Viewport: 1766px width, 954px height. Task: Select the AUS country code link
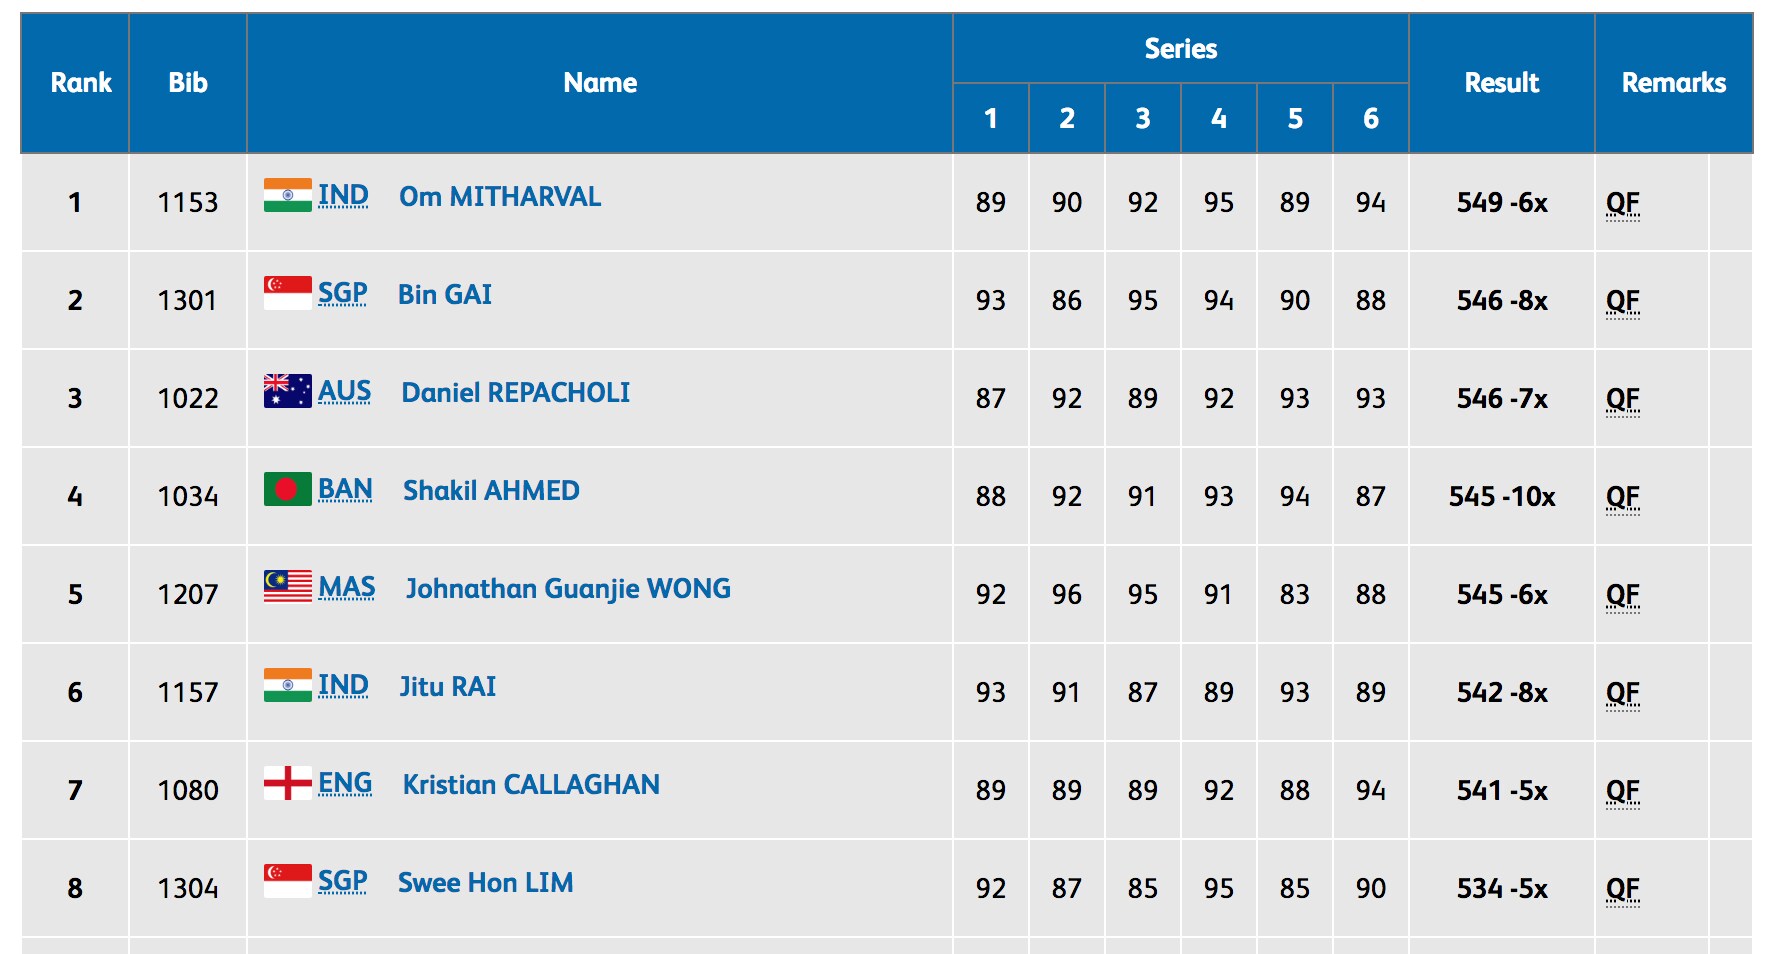pos(344,391)
